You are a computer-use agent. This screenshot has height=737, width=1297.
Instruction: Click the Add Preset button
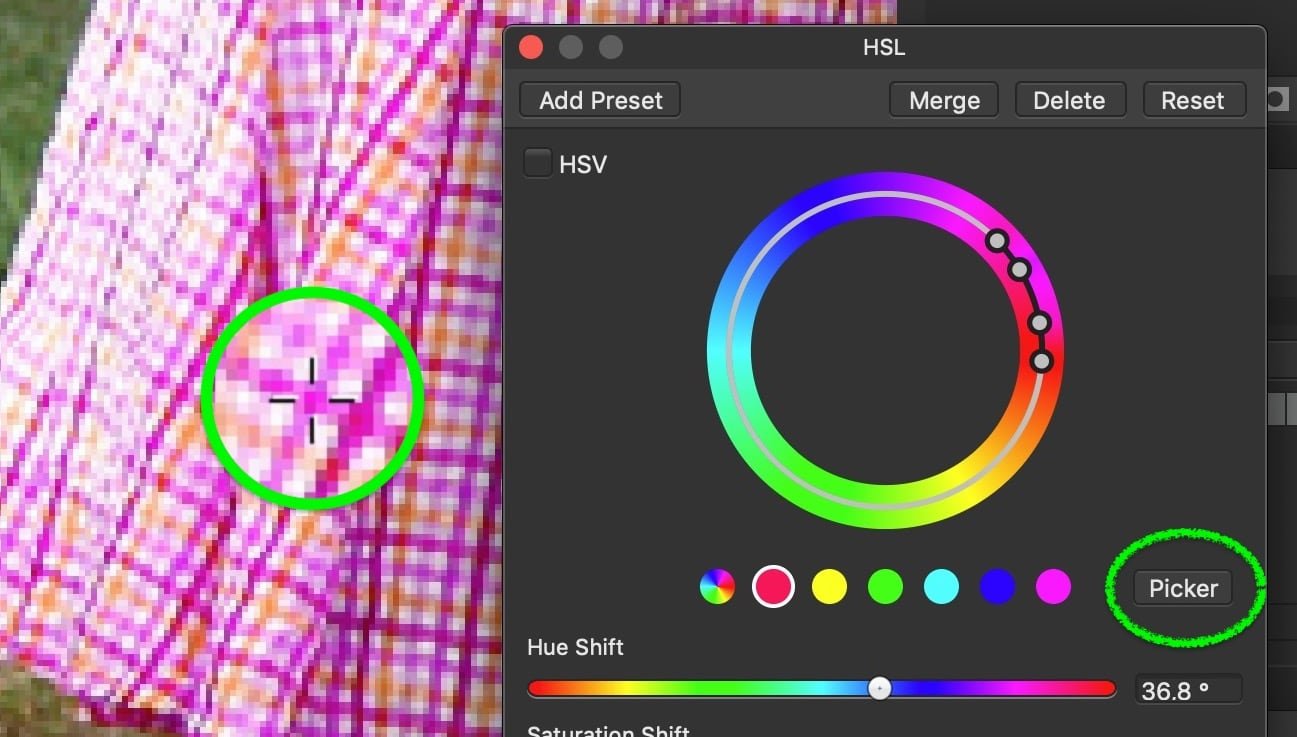[x=600, y=100]
